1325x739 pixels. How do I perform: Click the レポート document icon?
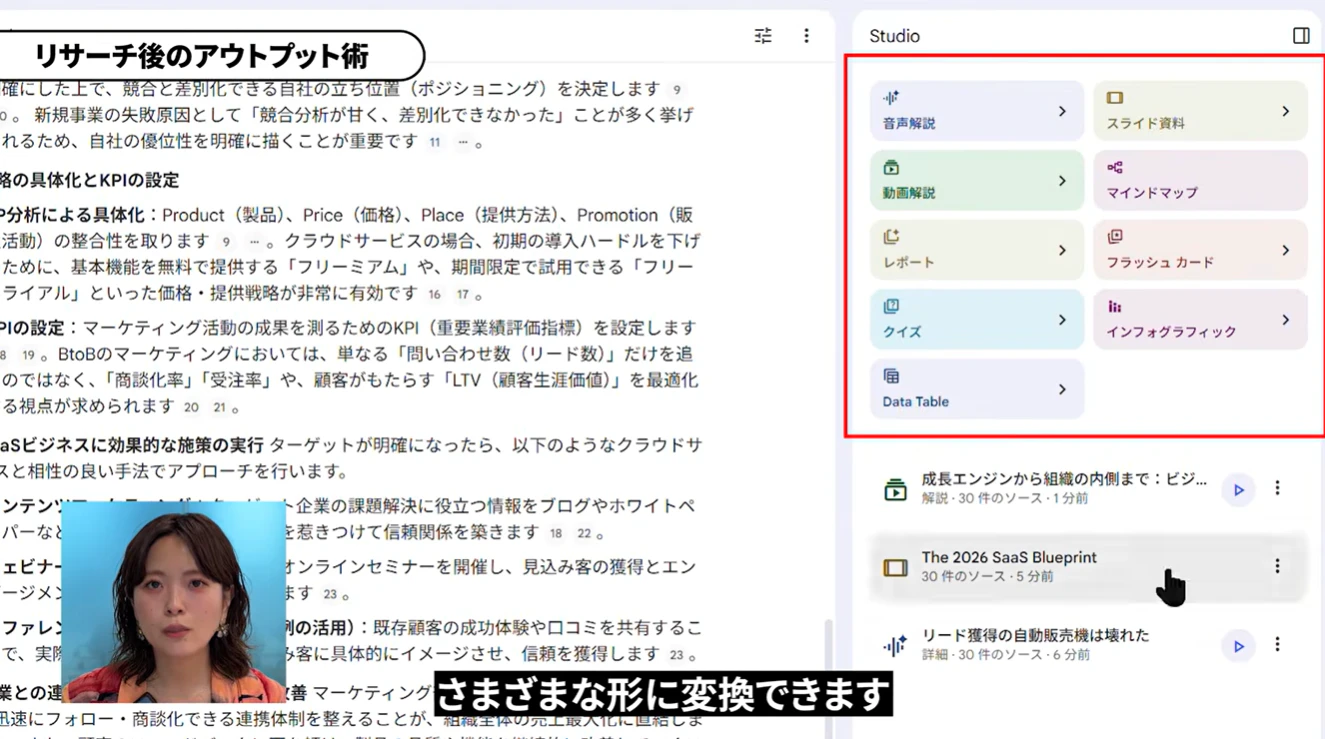tap(891, 237)
